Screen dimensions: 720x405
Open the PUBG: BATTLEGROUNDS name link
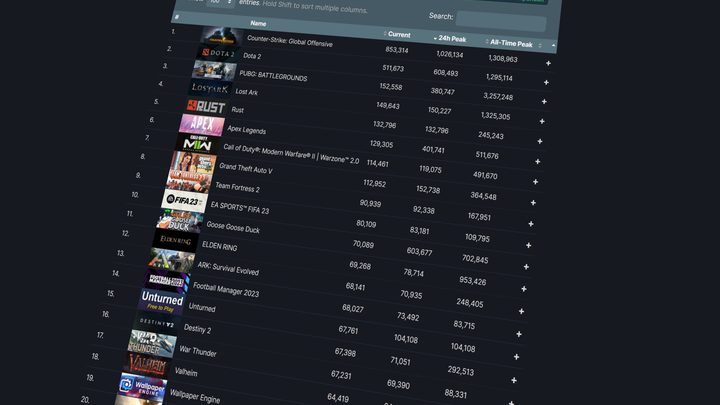pyautogui.click(x=273, y=76)
